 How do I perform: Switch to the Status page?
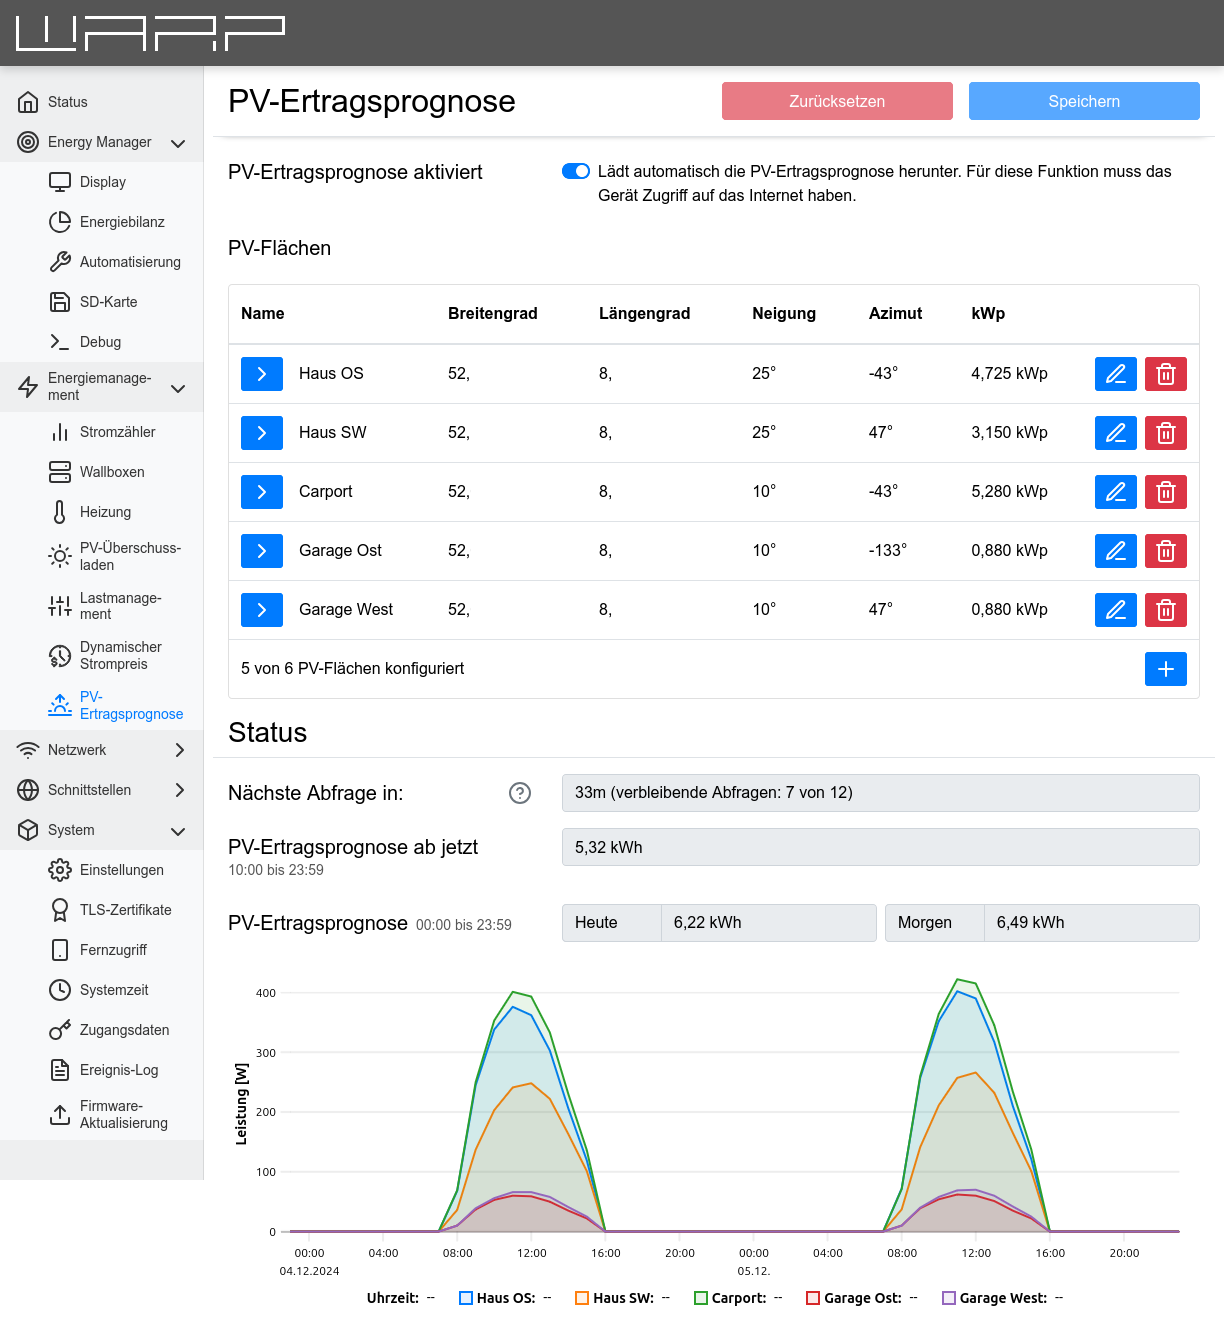coord(65,102)
